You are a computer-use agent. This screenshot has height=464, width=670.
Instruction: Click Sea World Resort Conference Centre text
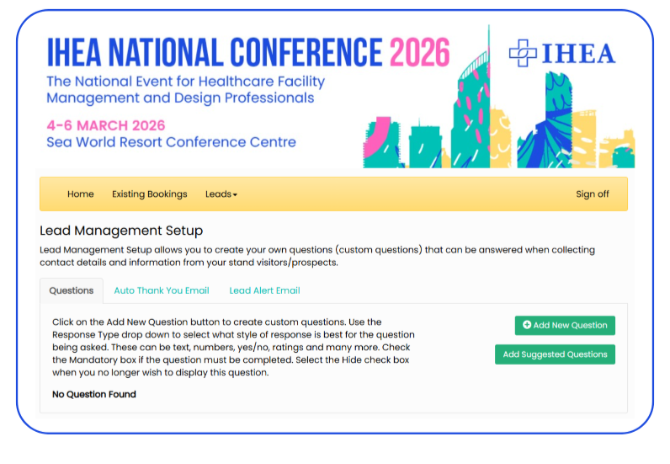click(x=171, y=142)
